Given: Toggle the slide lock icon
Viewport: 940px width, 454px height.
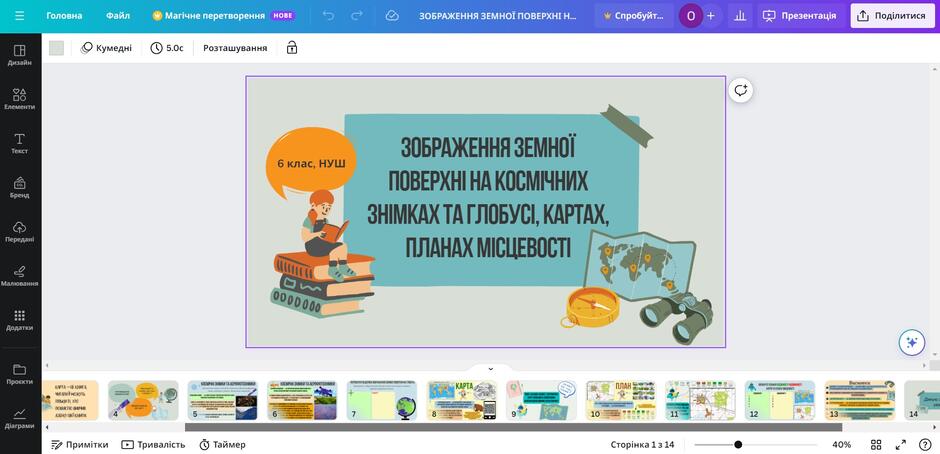Looking at the screenshot, I should coord(292,48).
